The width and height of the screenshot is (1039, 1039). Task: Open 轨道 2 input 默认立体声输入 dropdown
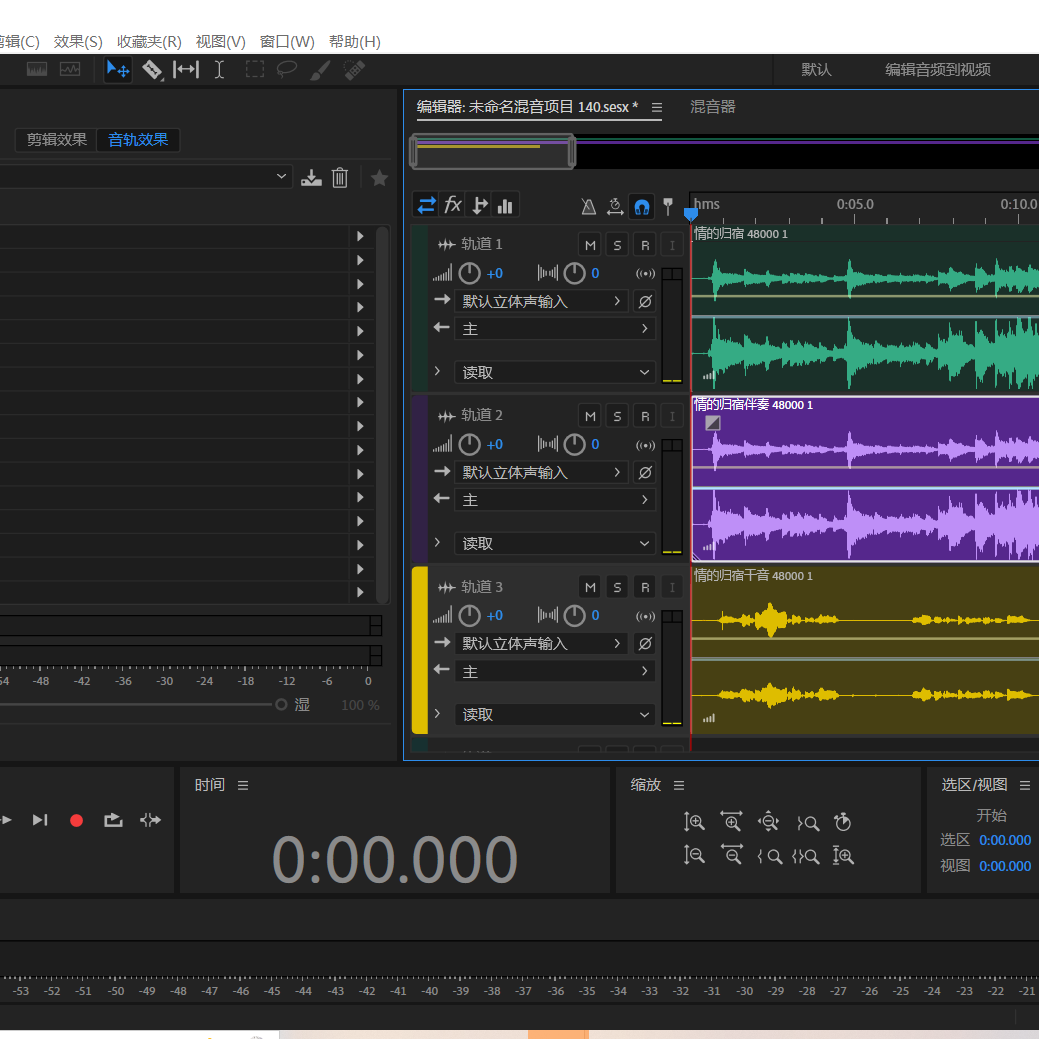[541, 472]
